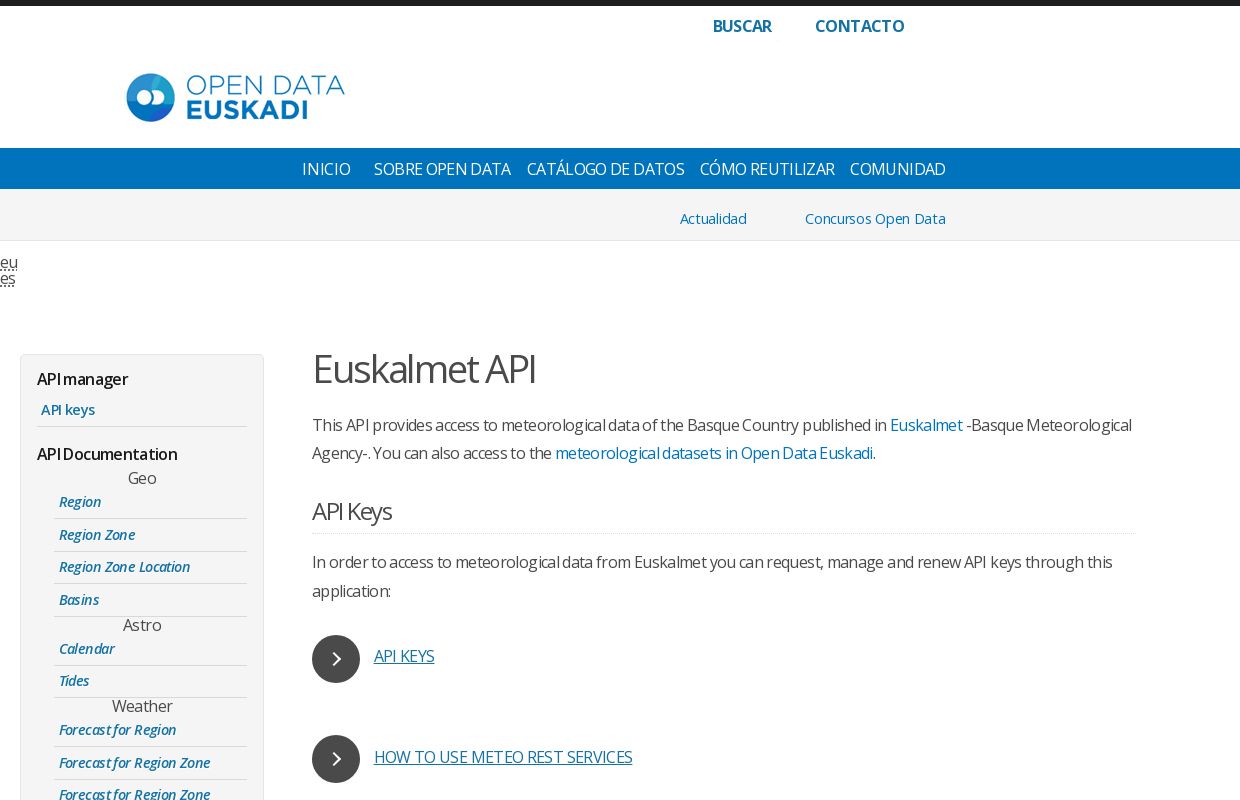The image size is (1240, 800).
Task: Click the Open Data Euskadi logo
Action: click(235, 97)
